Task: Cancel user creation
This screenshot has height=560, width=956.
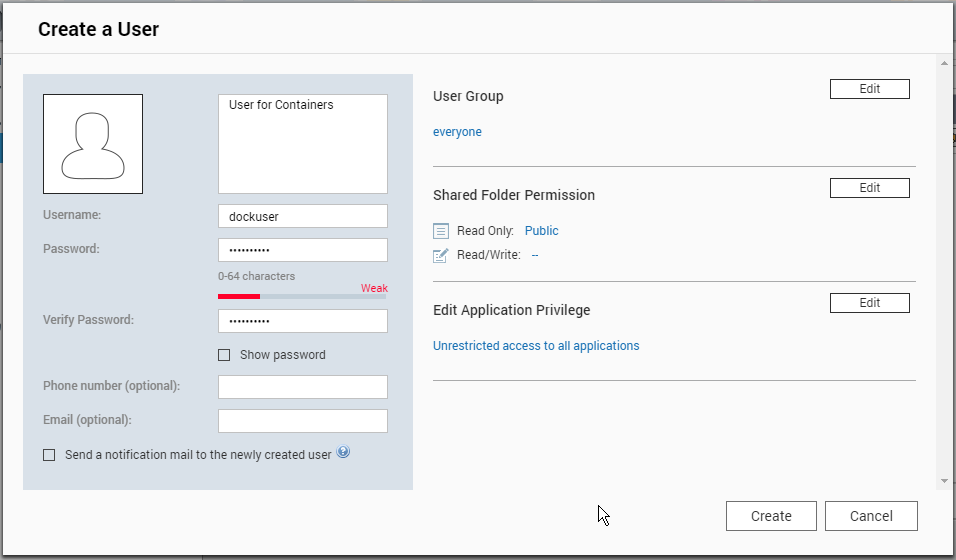Action: coord(871,516)
